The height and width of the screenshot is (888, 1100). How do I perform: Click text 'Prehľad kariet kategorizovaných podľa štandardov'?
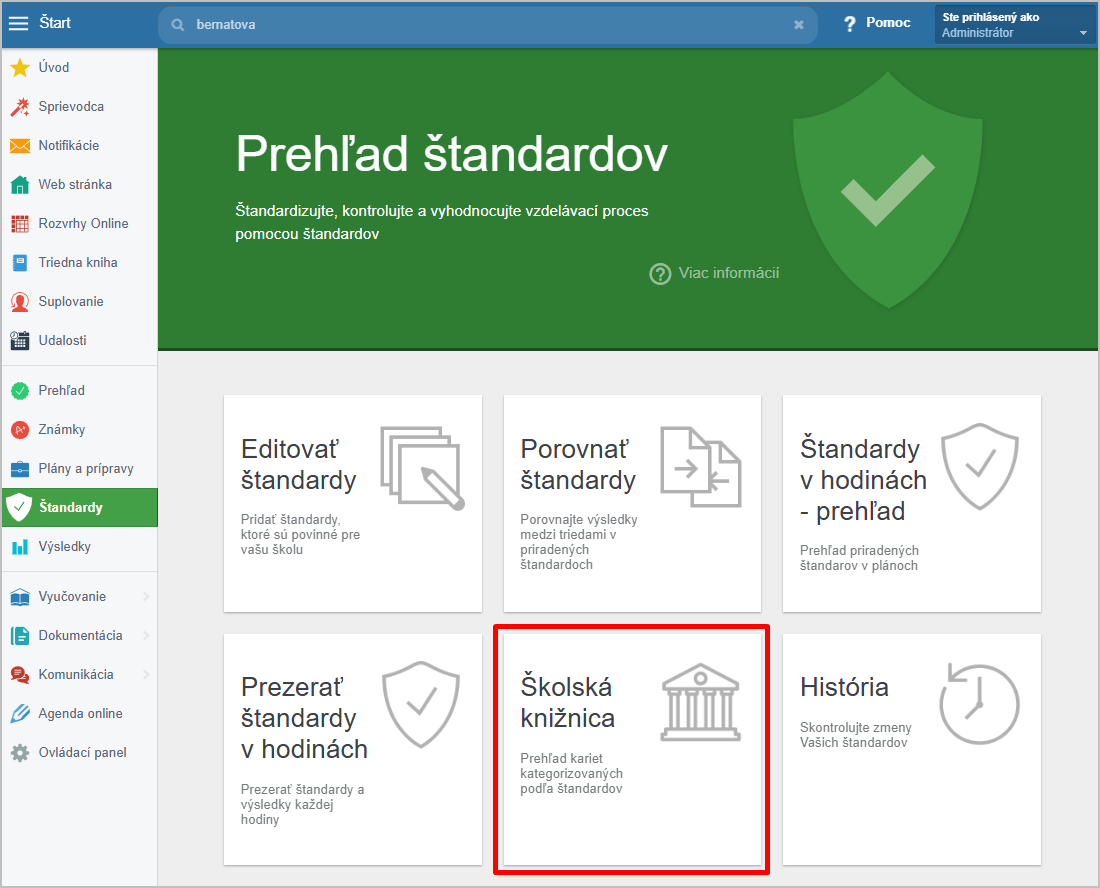[x=571, y=774]
